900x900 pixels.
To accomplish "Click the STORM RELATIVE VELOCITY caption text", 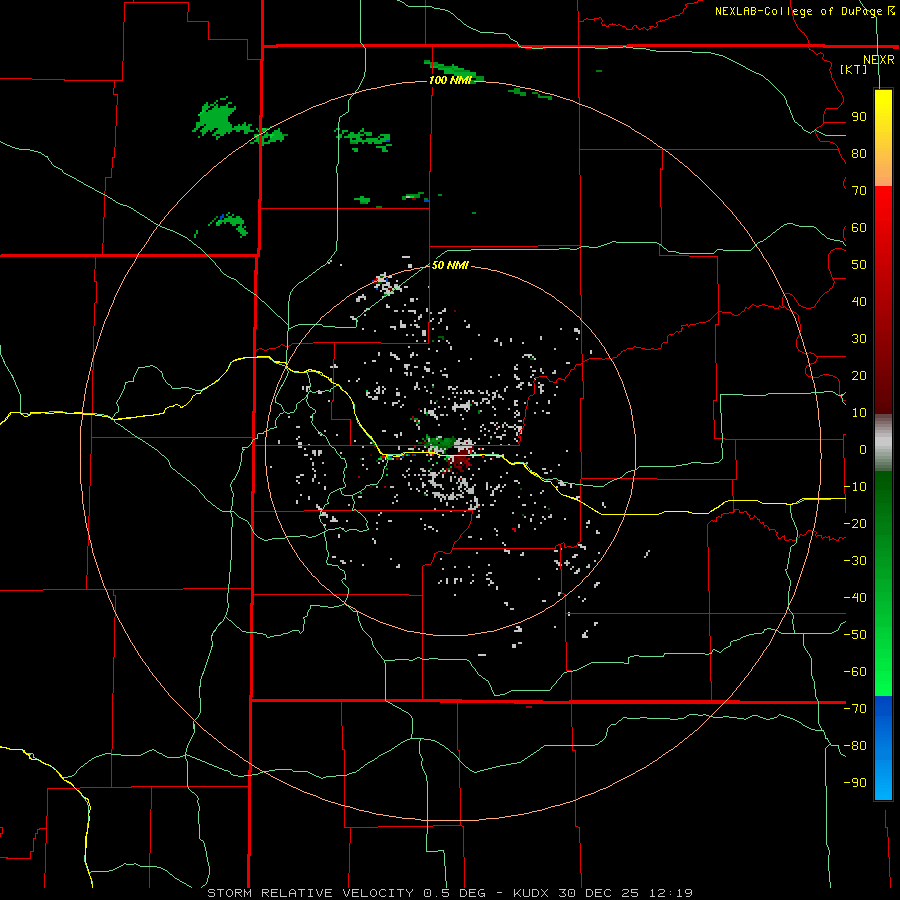I will 310,893.
